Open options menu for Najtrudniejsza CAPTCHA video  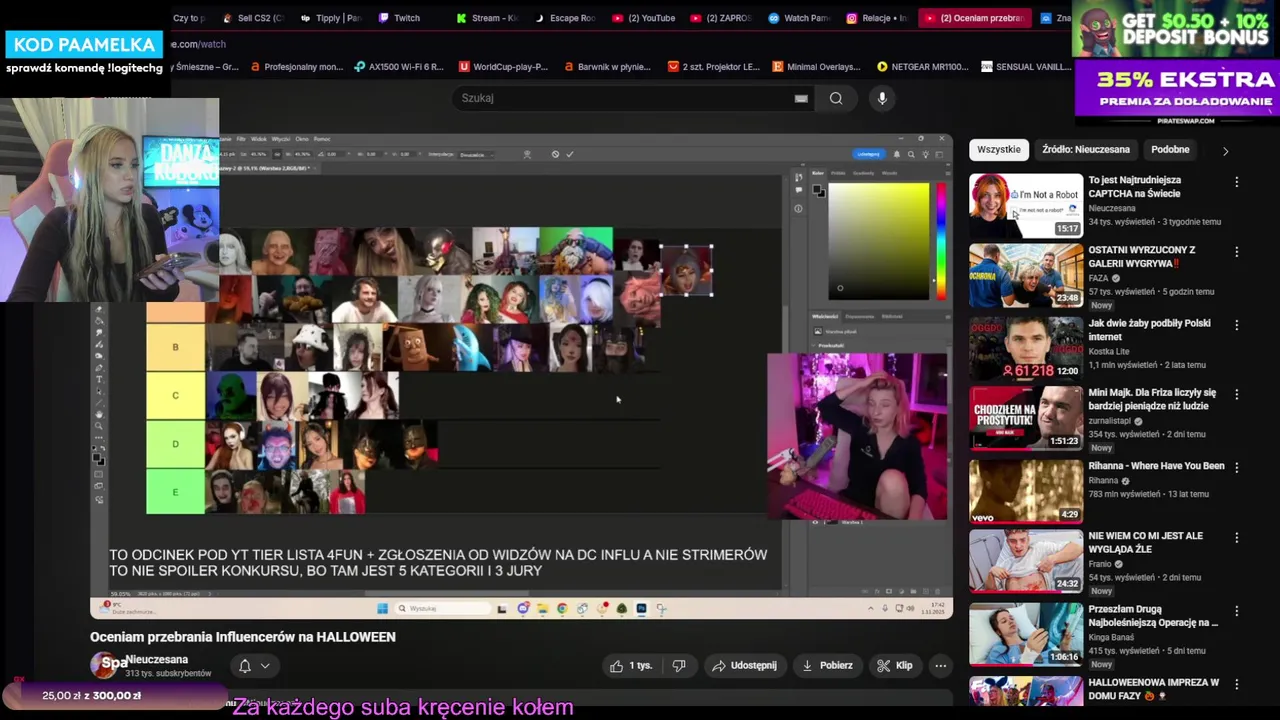[x=1237, y=182]
